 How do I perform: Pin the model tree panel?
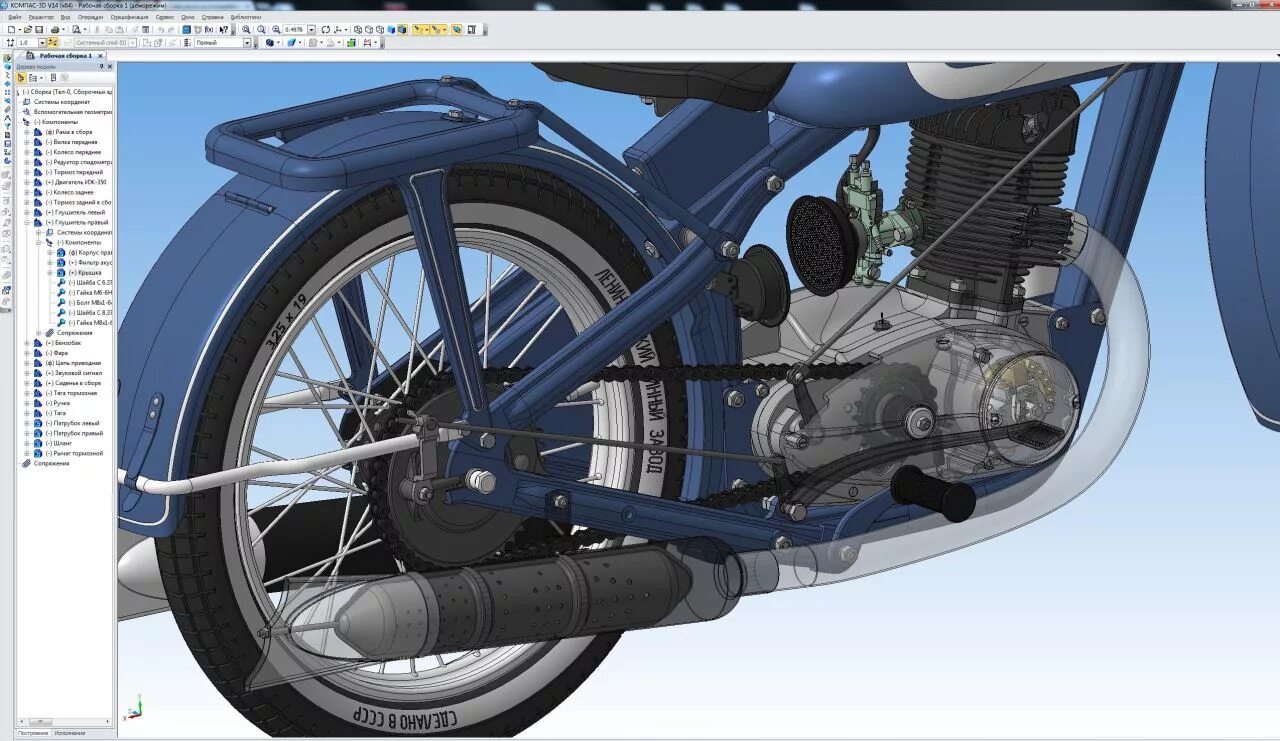pos(102,67)
